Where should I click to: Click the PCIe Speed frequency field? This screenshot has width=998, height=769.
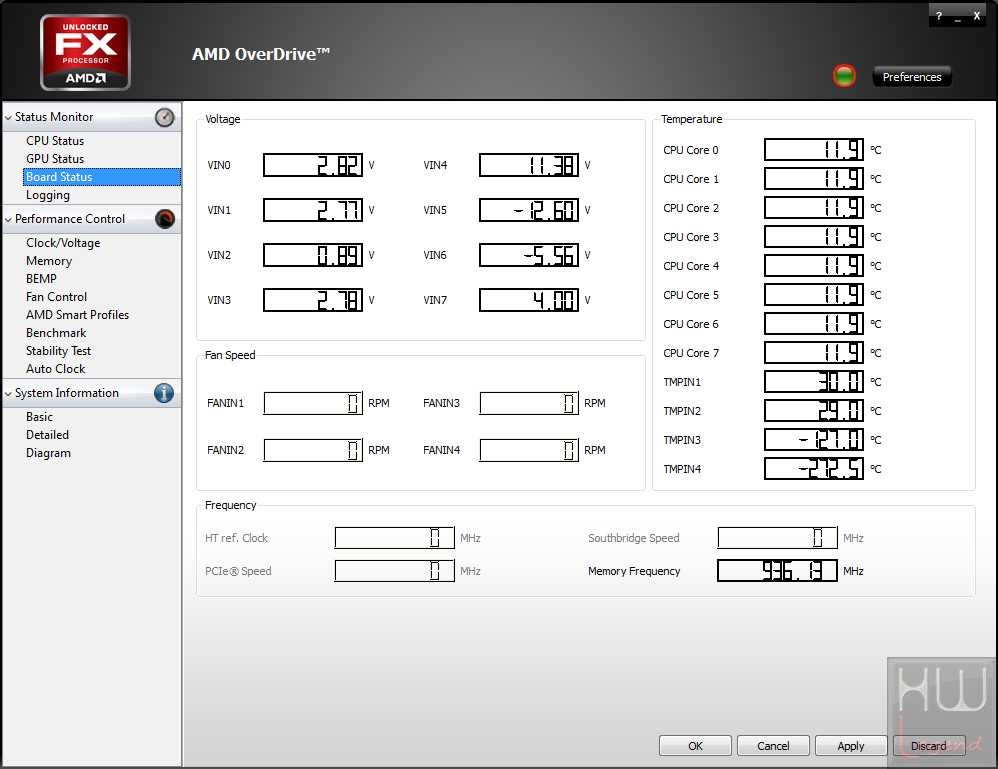coord(395,571)
